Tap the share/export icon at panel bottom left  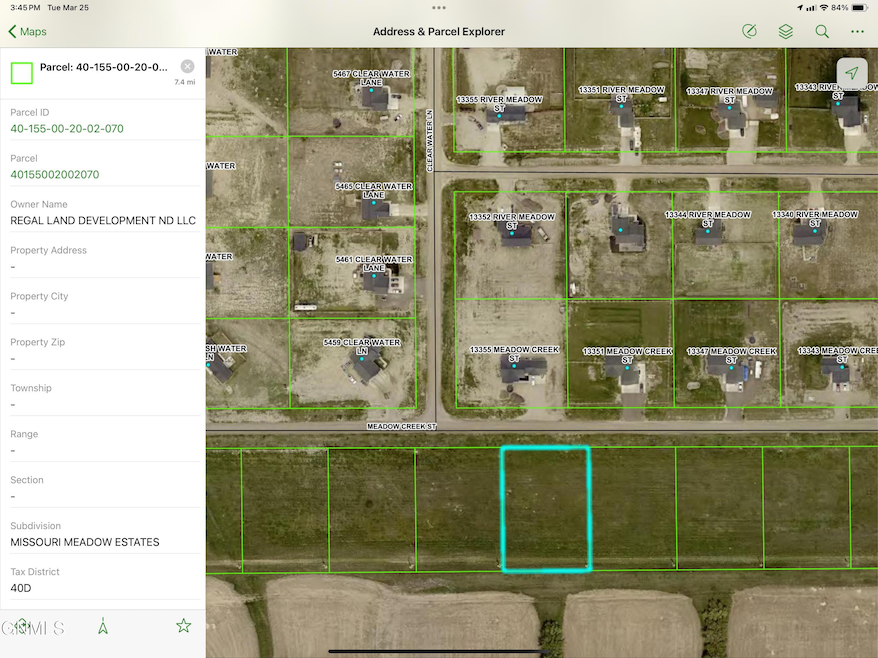pos(20,624)
